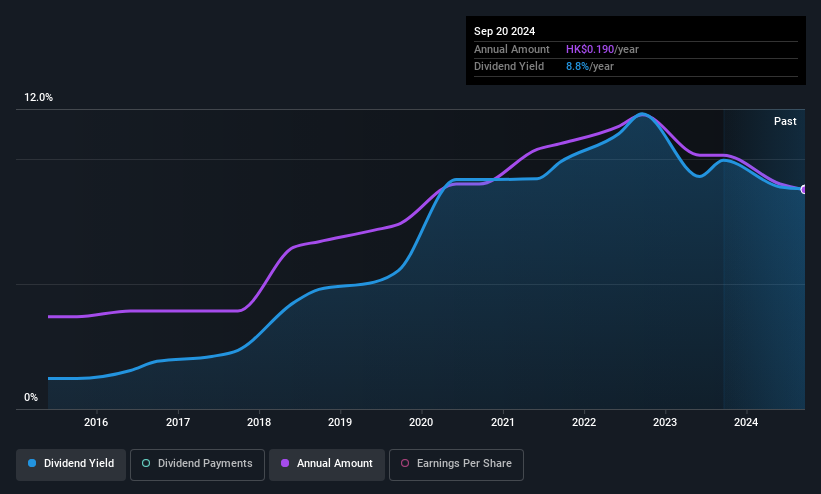Select the 2016 x-axis label
Viewport: 821px width, 494px height.
(96, 422)
